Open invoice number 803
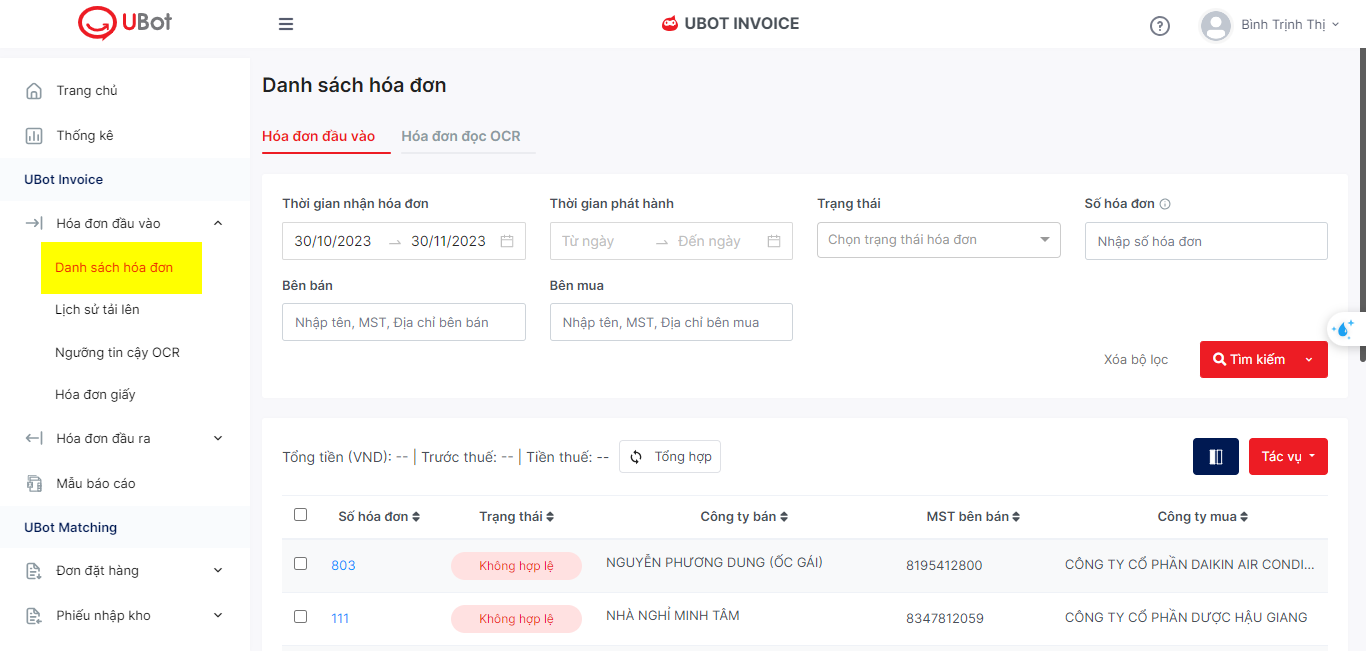Screen dimensions: 1366x651 (x=343, y=566)
